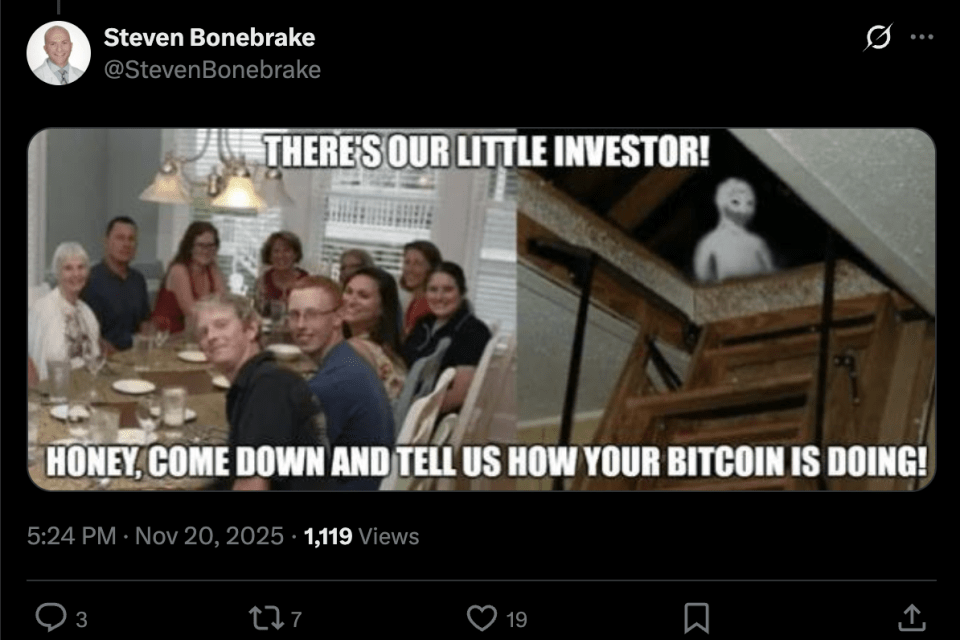
Task: Open the 1,119 view count
Action: tap(328, 536)
